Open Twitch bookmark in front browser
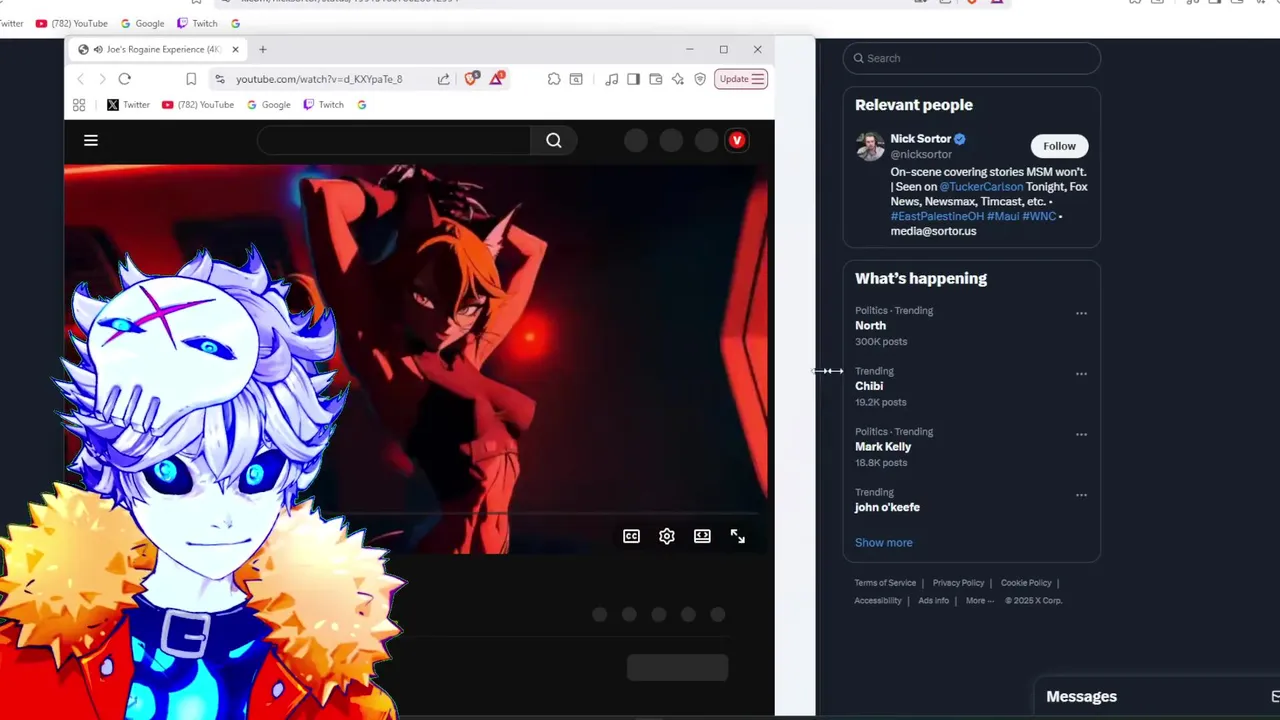1280x720 pixels. pos(324,104)
